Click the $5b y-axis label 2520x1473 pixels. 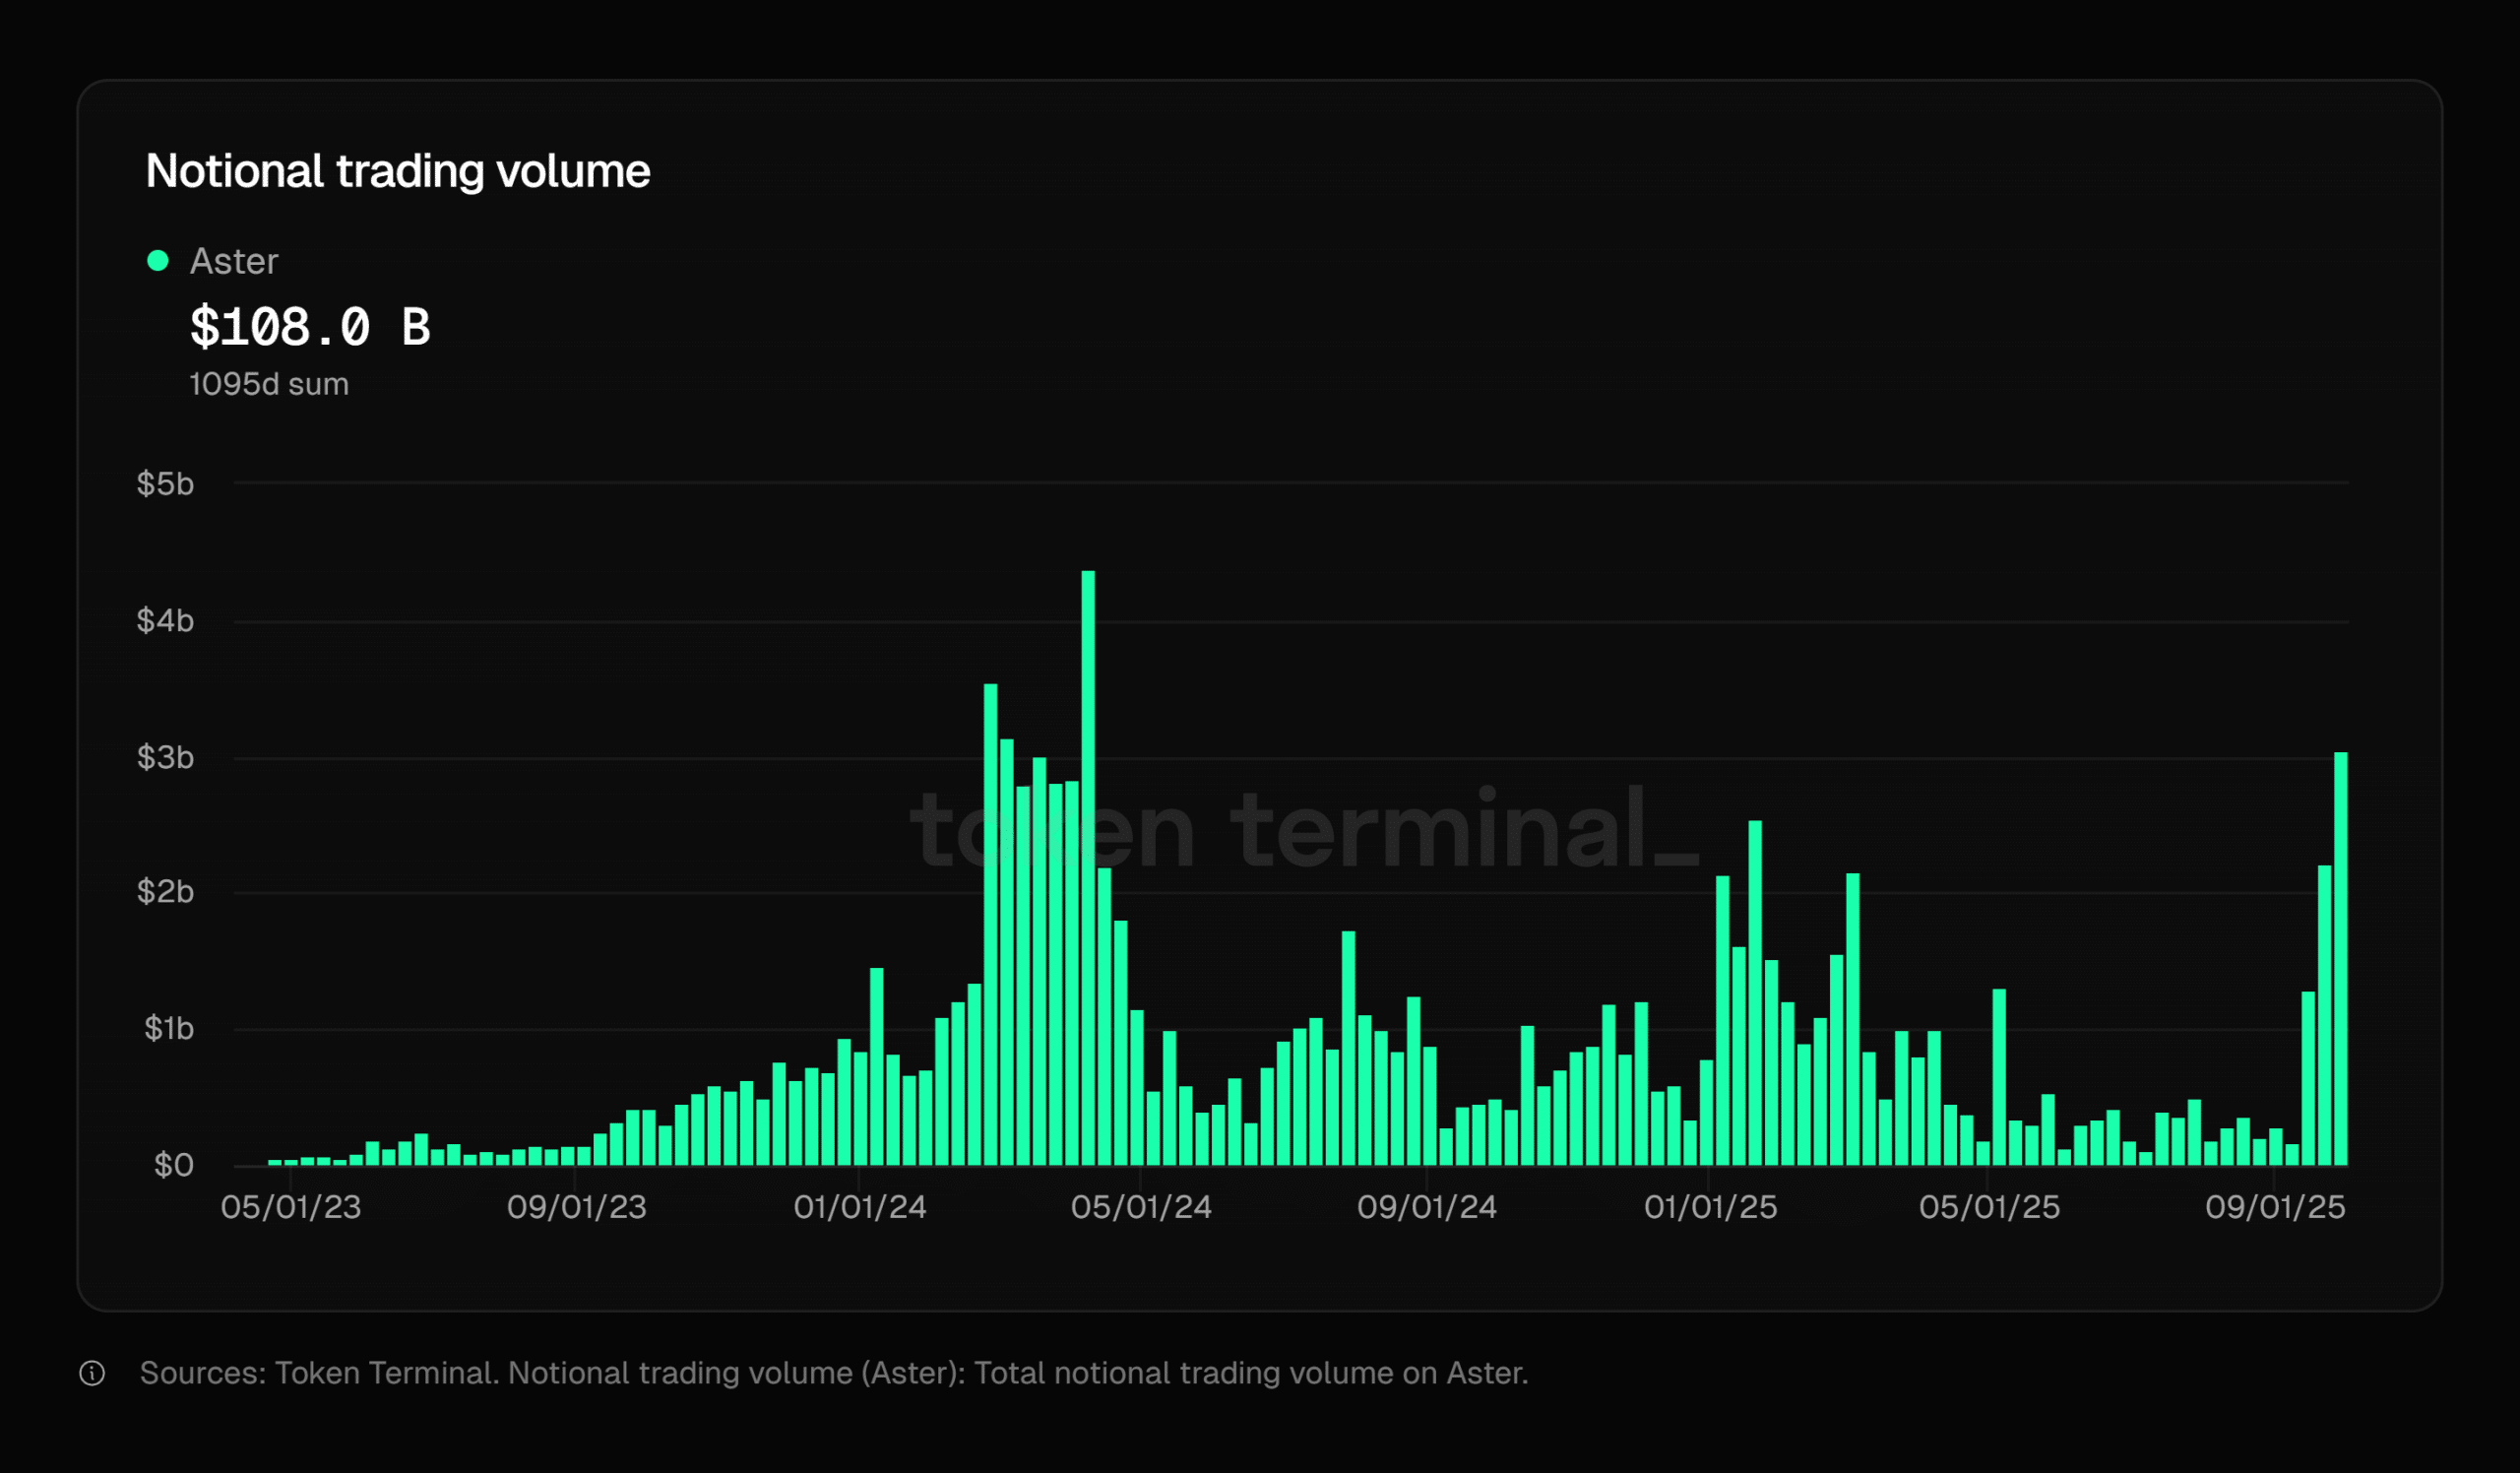(x=165, y=484)
